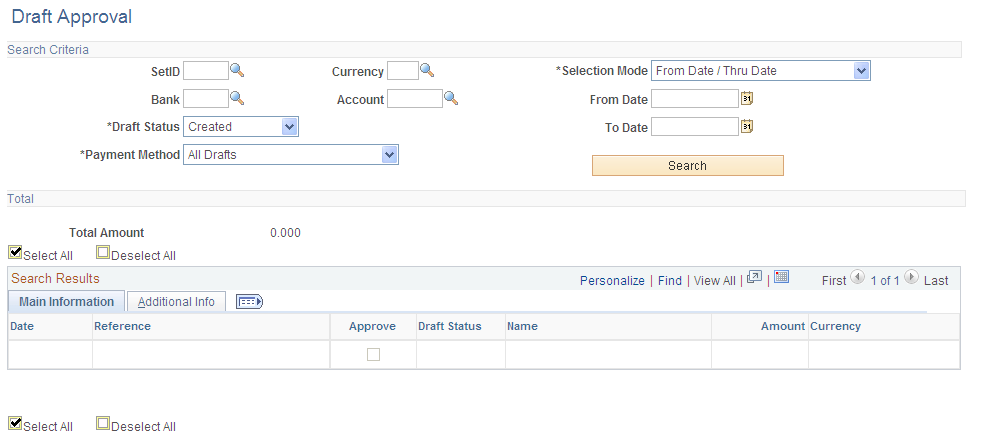Image resolution: width=986 pixels, height=439 pixels.
Task: Go to previous row arrow icon
Action: pos(857,277)
